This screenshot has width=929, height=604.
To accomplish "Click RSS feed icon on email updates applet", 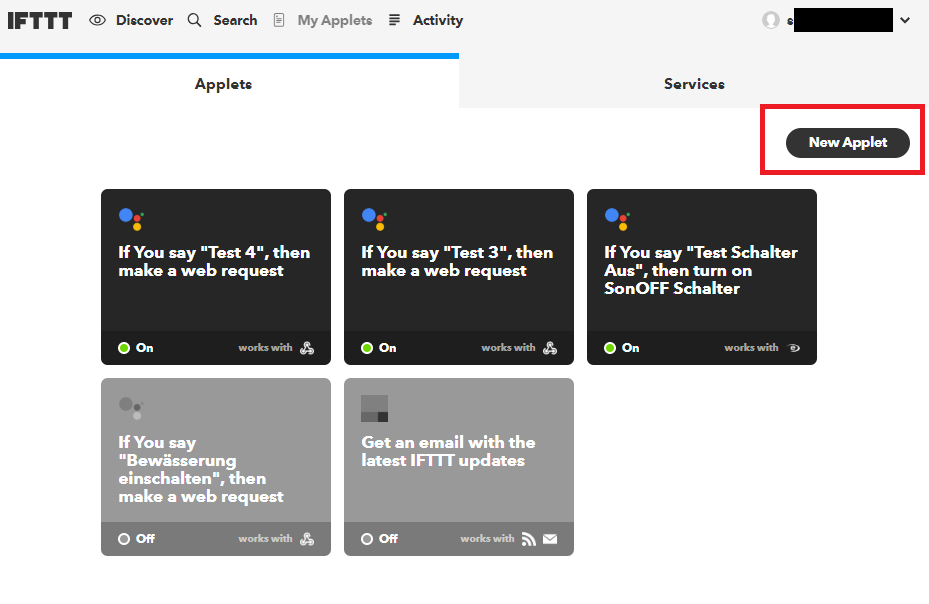I will 528,539.
